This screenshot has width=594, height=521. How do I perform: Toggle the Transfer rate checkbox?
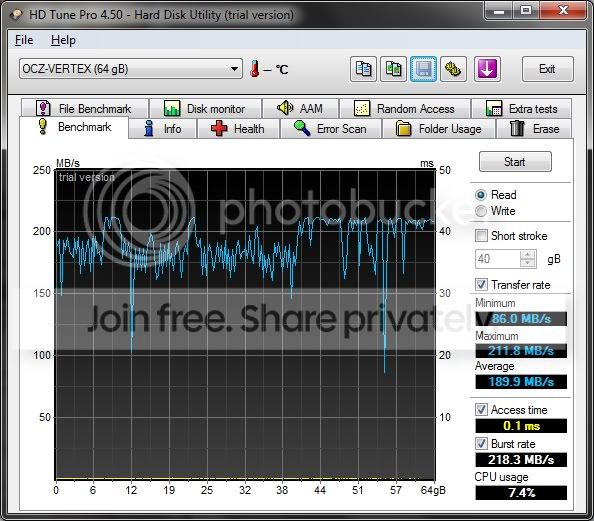coord(481,284)
